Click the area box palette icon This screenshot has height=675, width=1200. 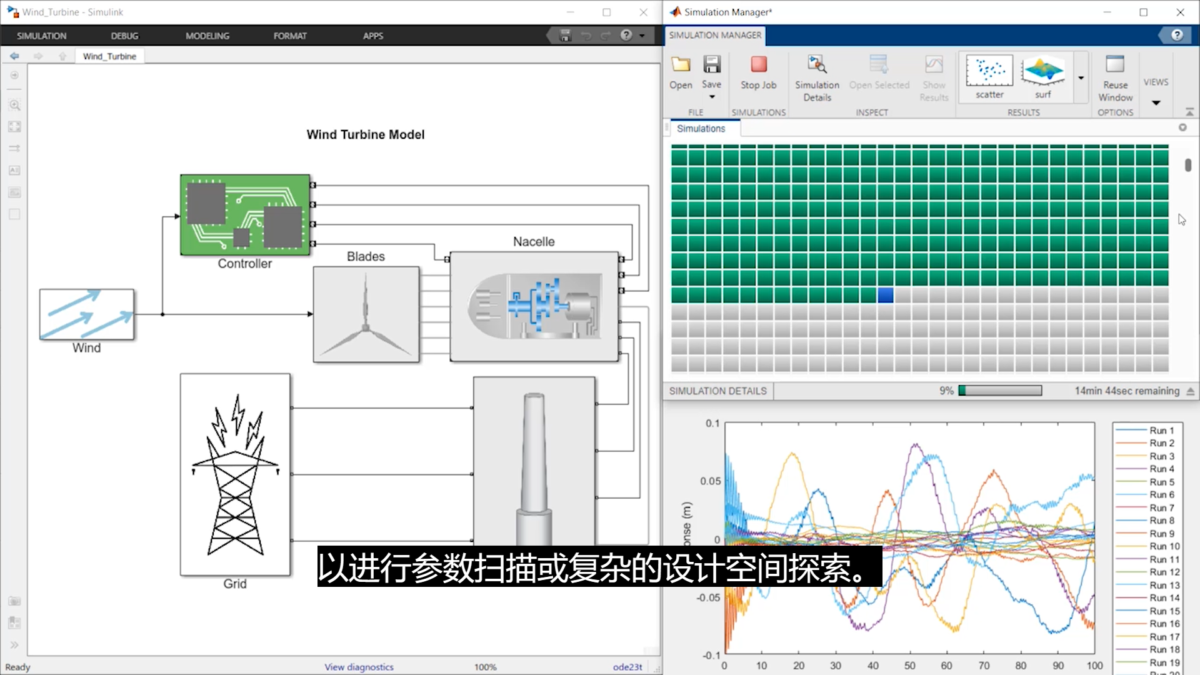[x=14, y=214]
